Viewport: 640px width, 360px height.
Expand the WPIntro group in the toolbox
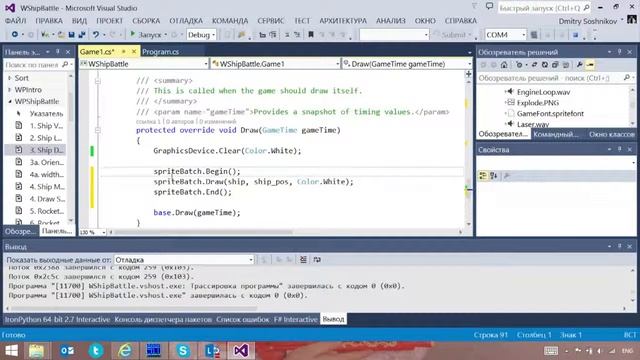10,89
